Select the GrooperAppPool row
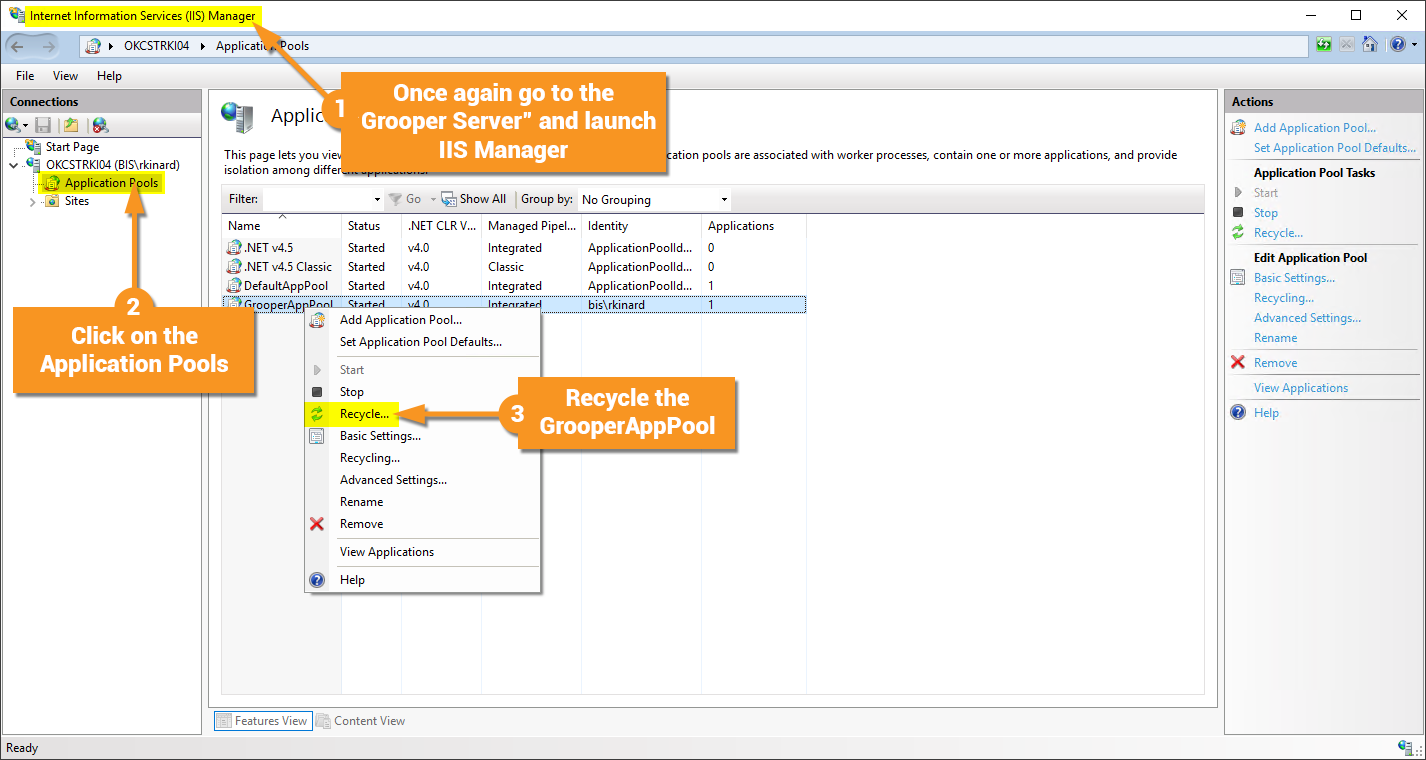 514,304
